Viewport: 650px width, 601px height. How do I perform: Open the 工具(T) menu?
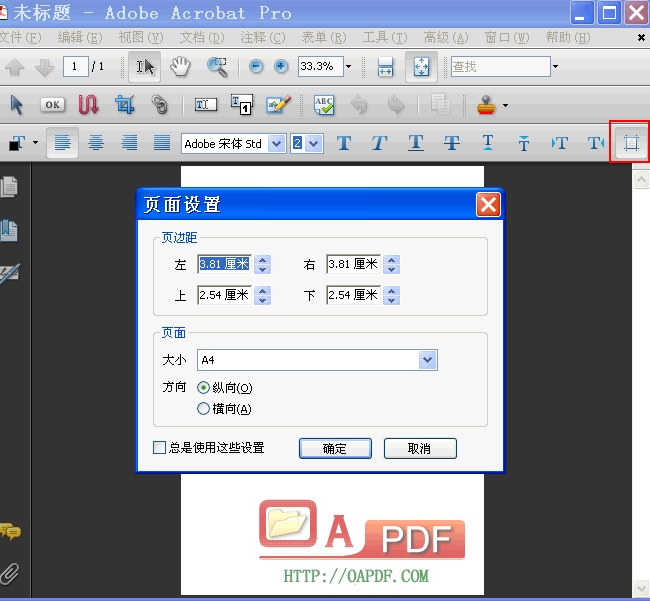click(385, 38)
